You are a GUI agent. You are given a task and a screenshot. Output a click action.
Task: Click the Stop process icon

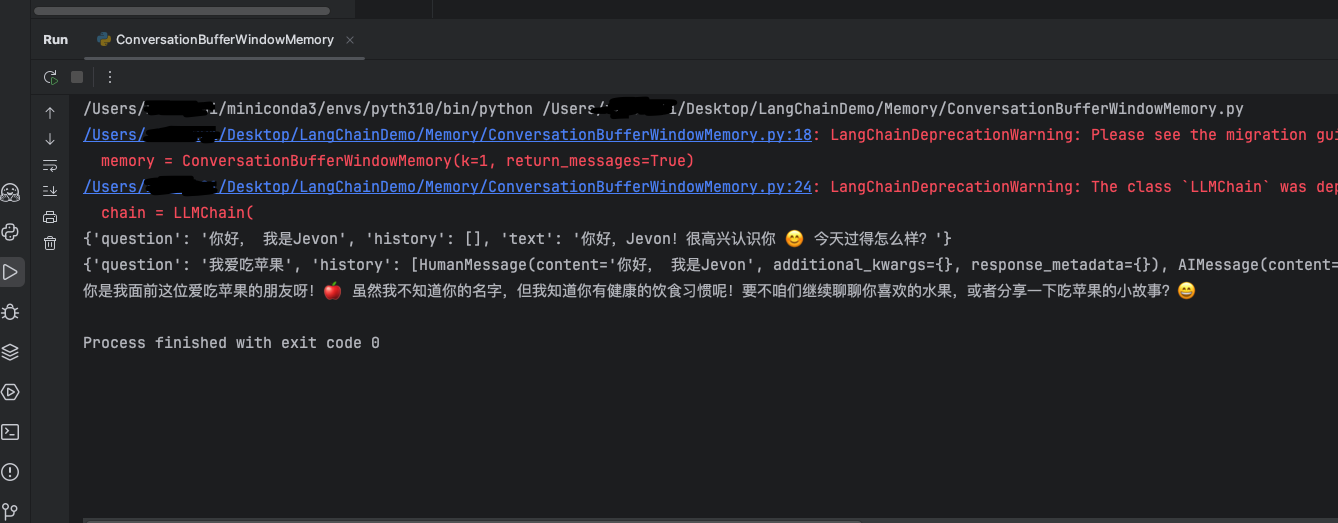click(77, 77)
